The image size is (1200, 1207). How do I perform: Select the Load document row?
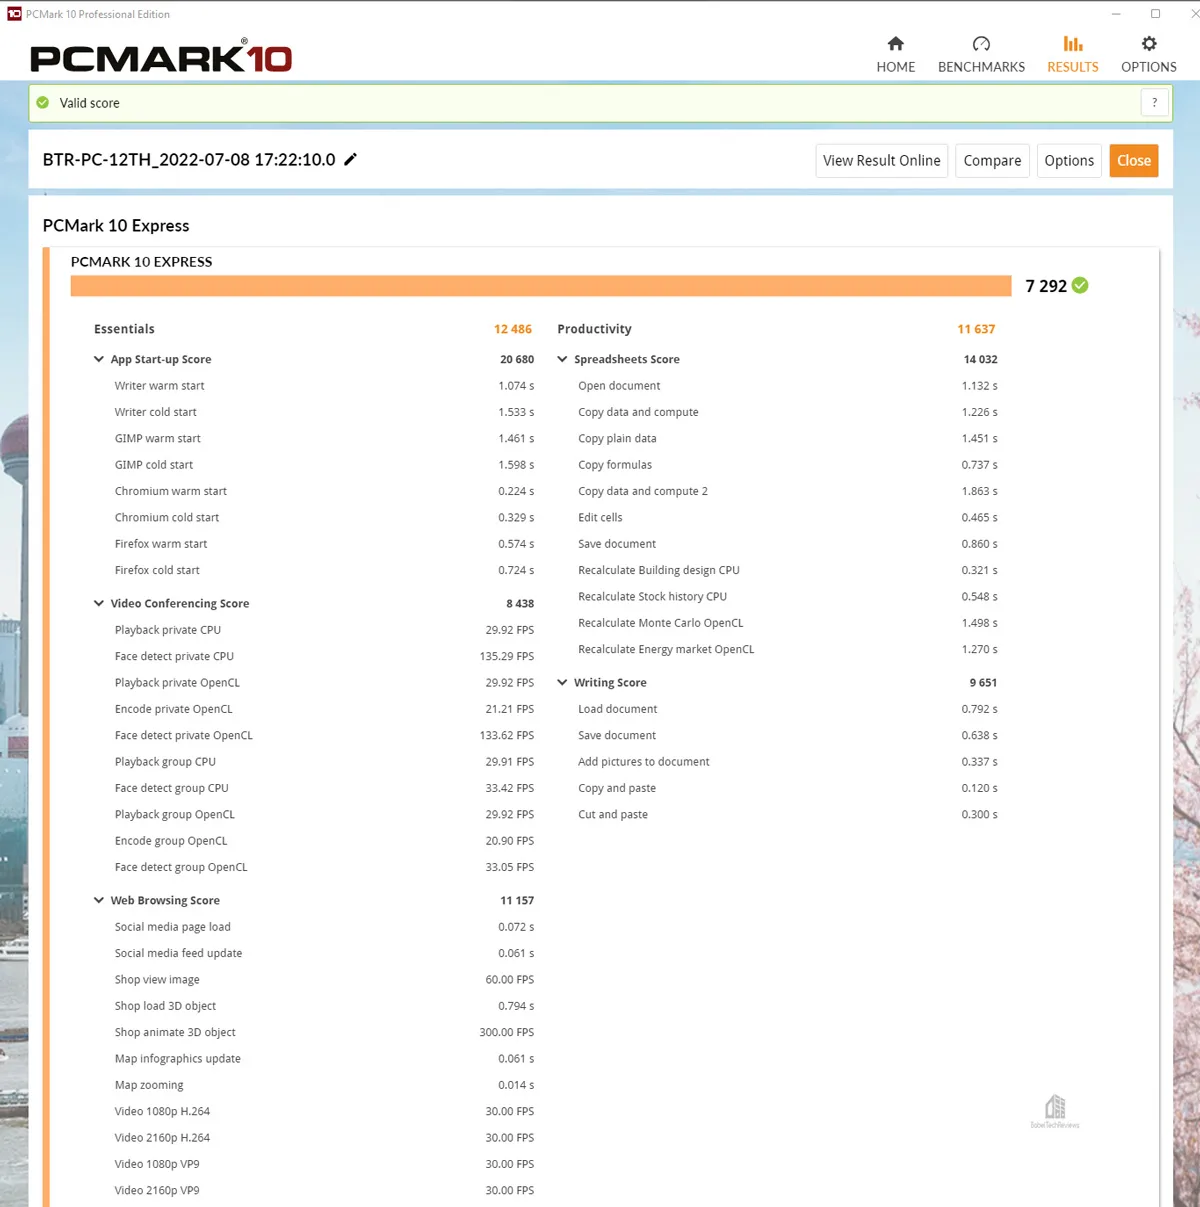click(788, 709)
